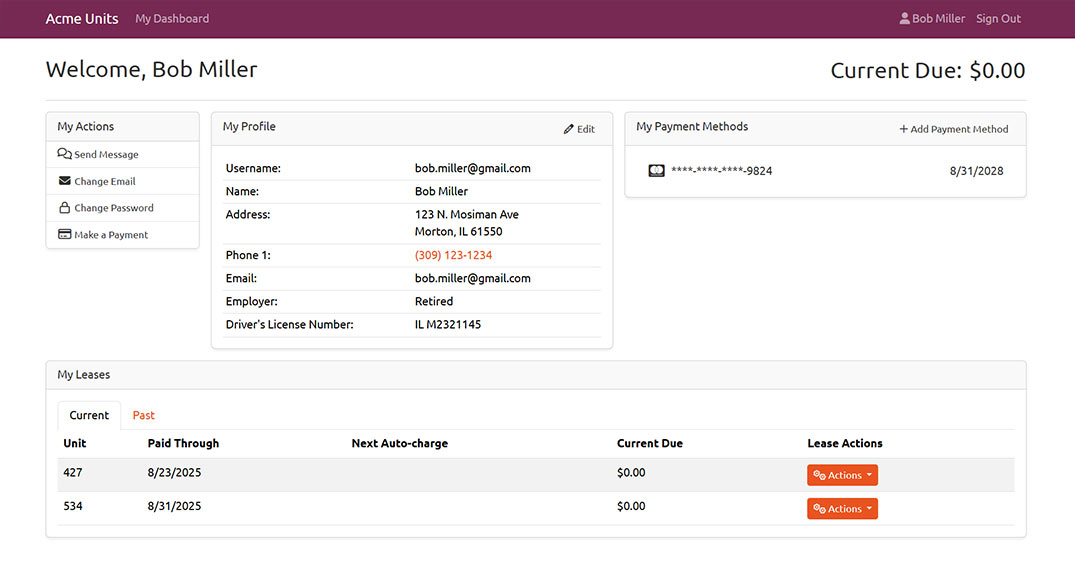Click the phone number (309) 123-1234
Image resolution: width=1075 pixels, height=570 pixels.
pyautogui.click(x=453, y=255)
